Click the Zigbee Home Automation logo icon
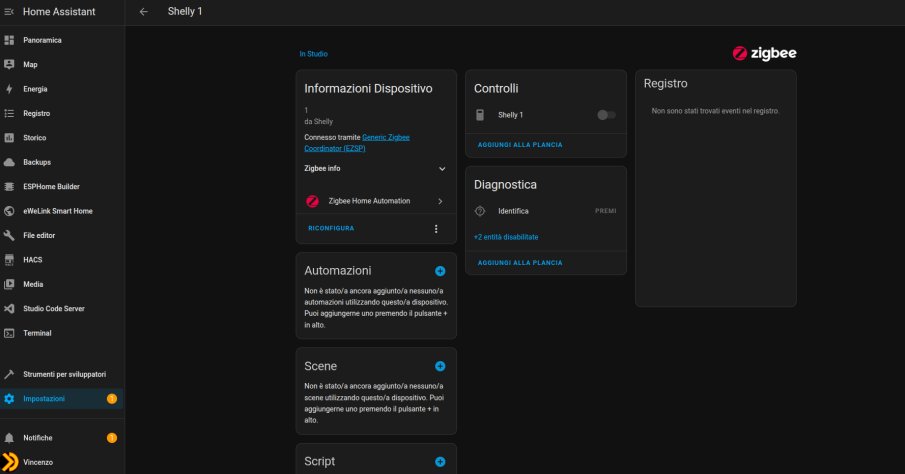The image size is (905, 474). tap(312, 201)
